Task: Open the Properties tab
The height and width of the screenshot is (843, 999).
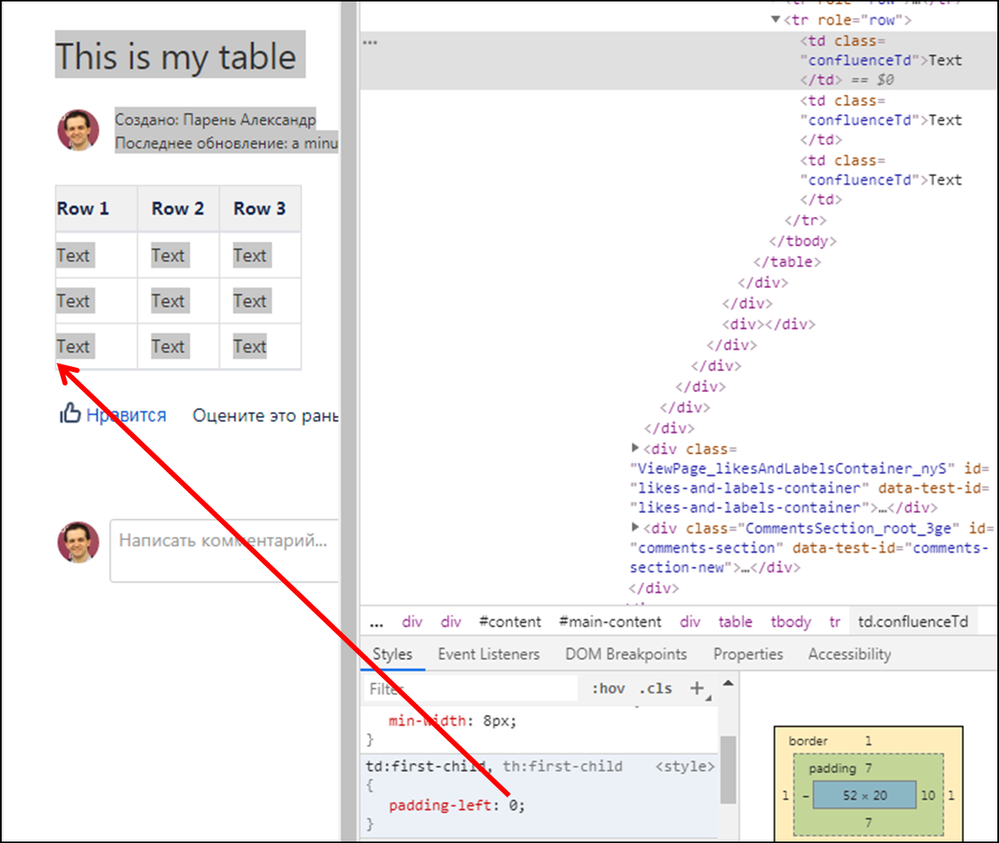Action: tap(748, 654)
